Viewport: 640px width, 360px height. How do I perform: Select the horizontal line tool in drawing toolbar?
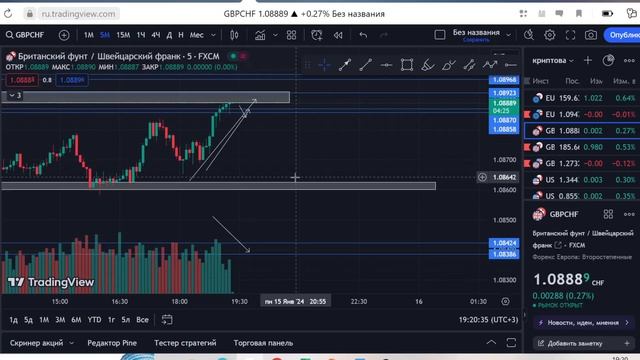tap(386, 65)
